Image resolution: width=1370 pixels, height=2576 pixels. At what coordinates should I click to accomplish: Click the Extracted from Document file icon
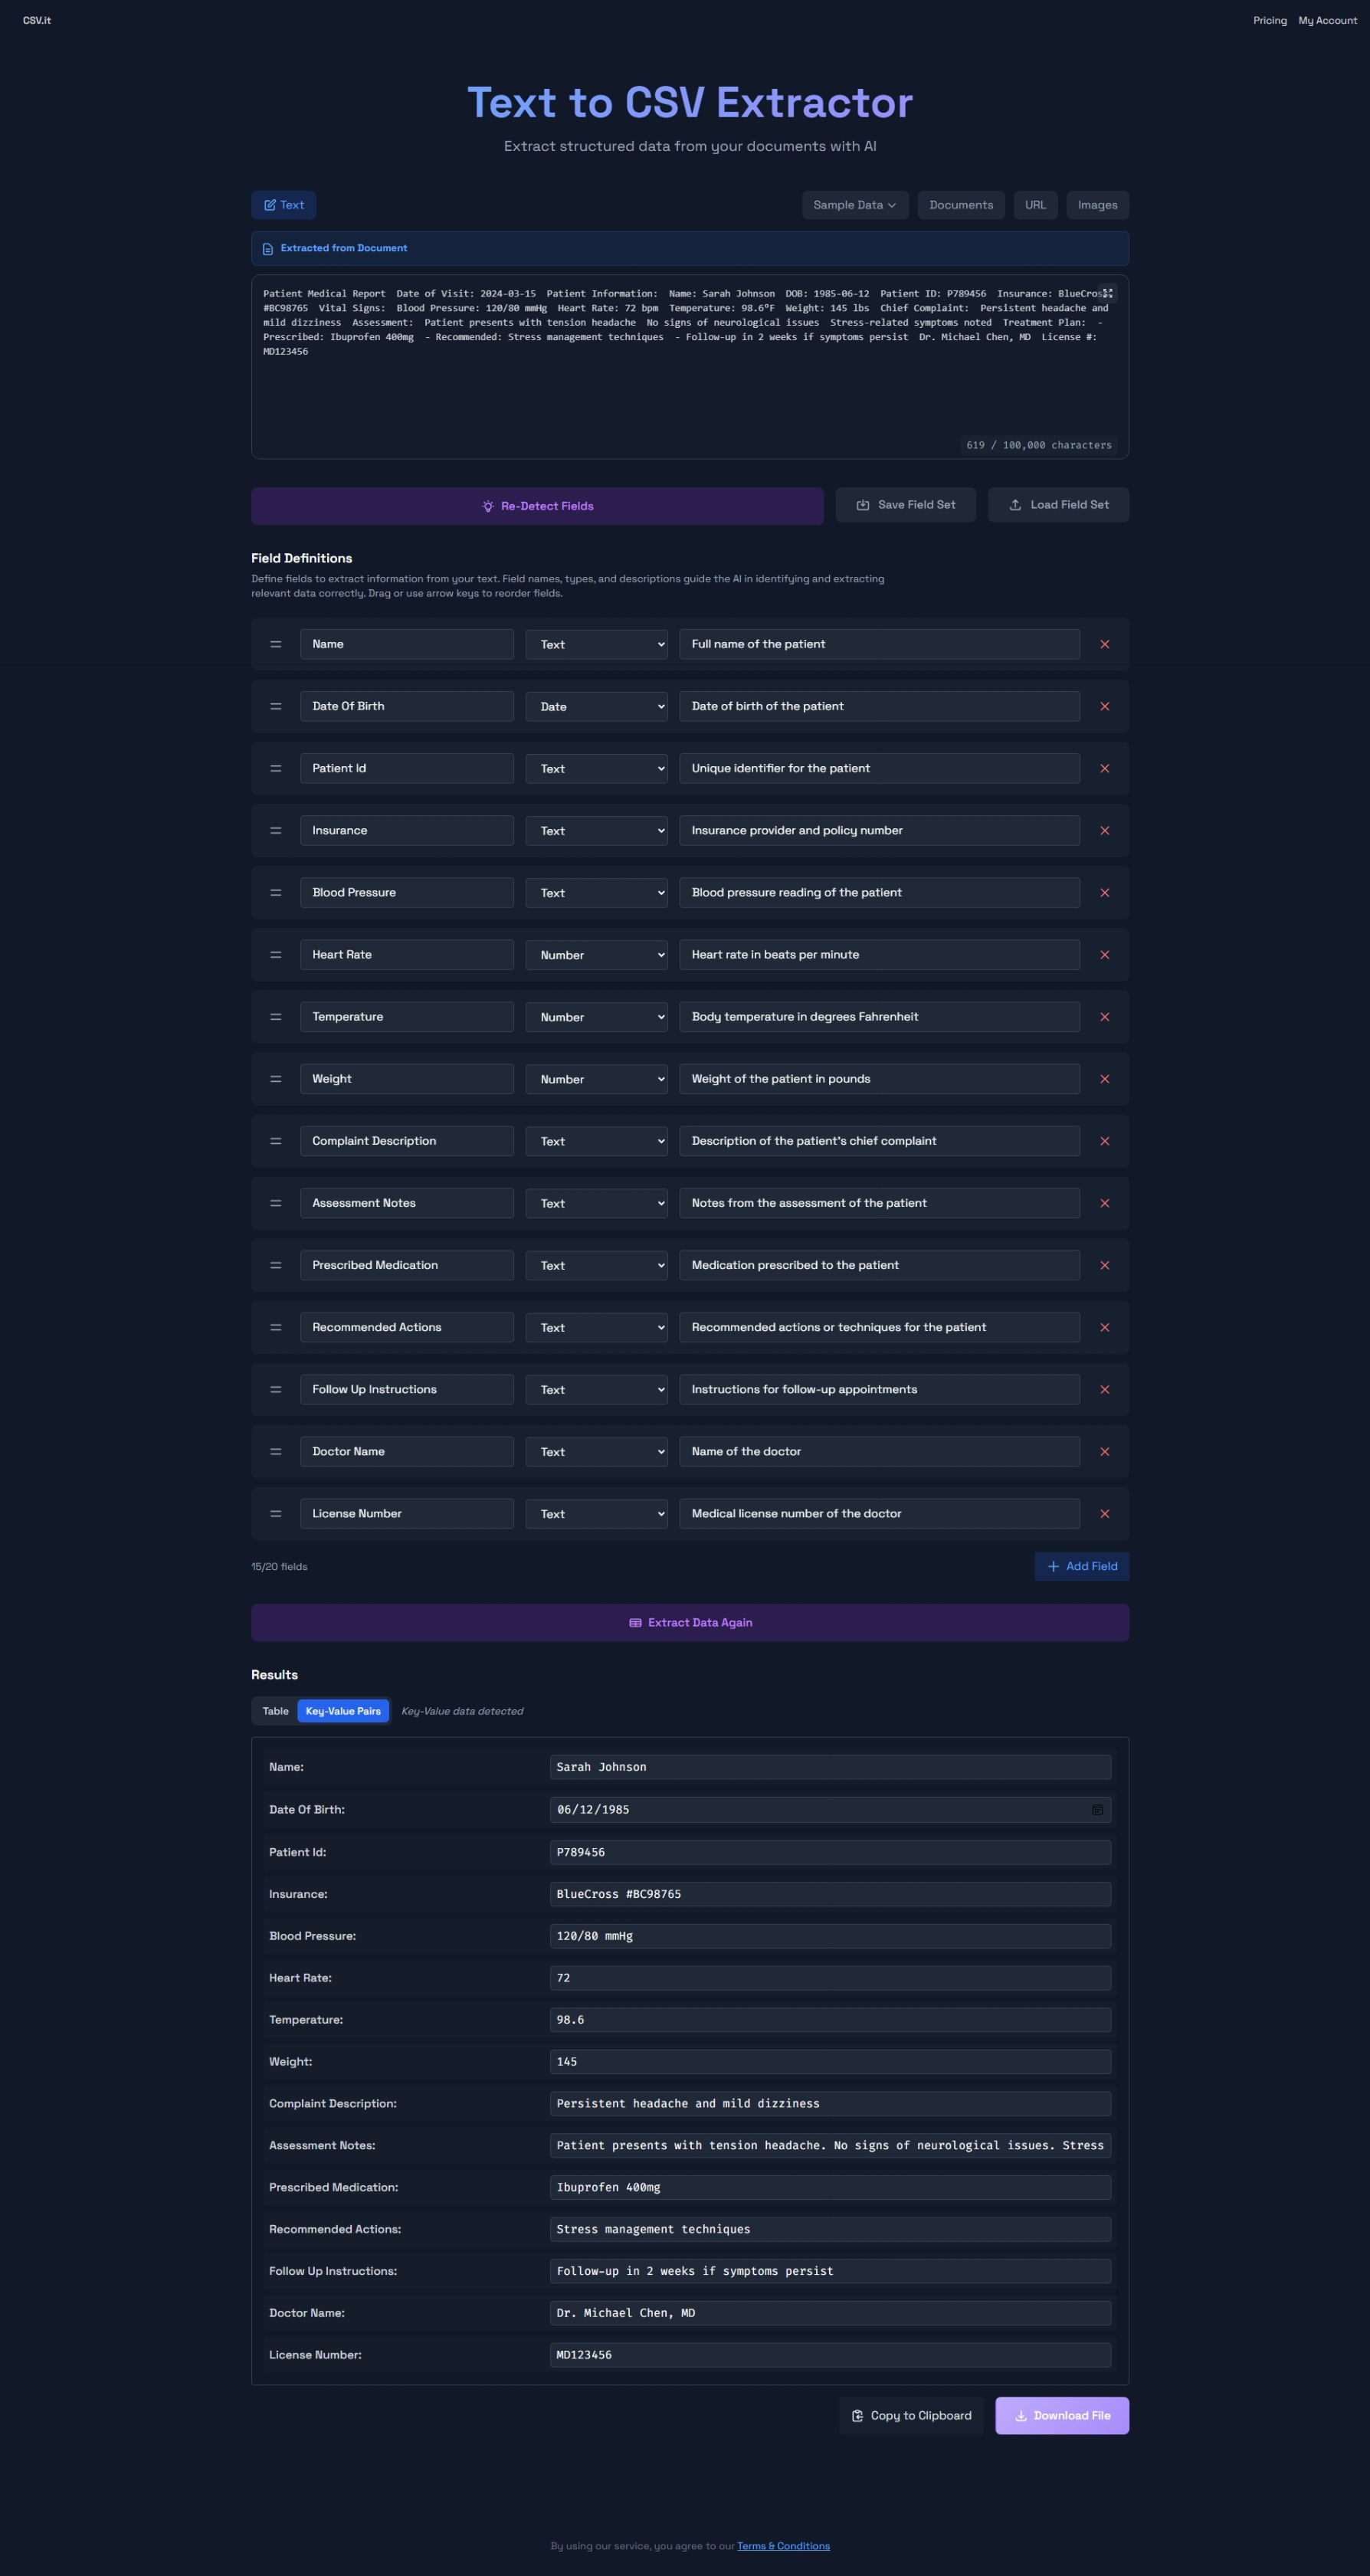coord(267,249)
